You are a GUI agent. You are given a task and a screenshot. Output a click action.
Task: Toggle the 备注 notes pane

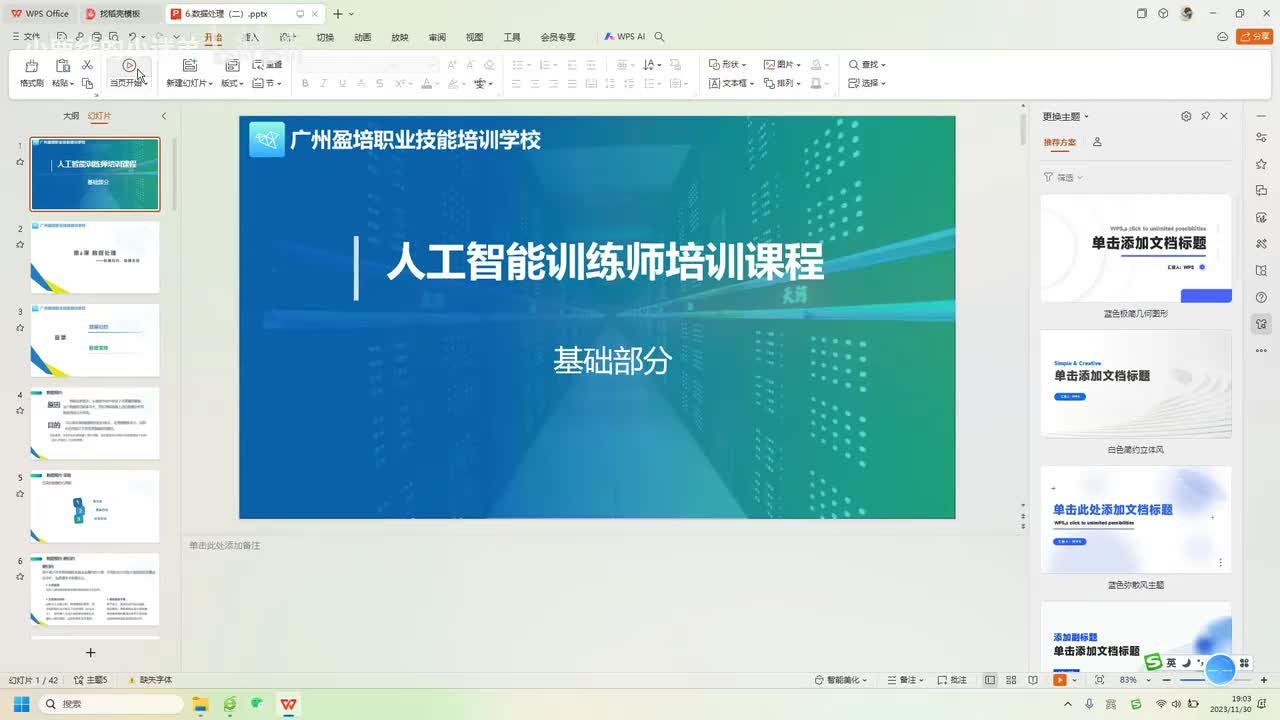tap(906, 680)
